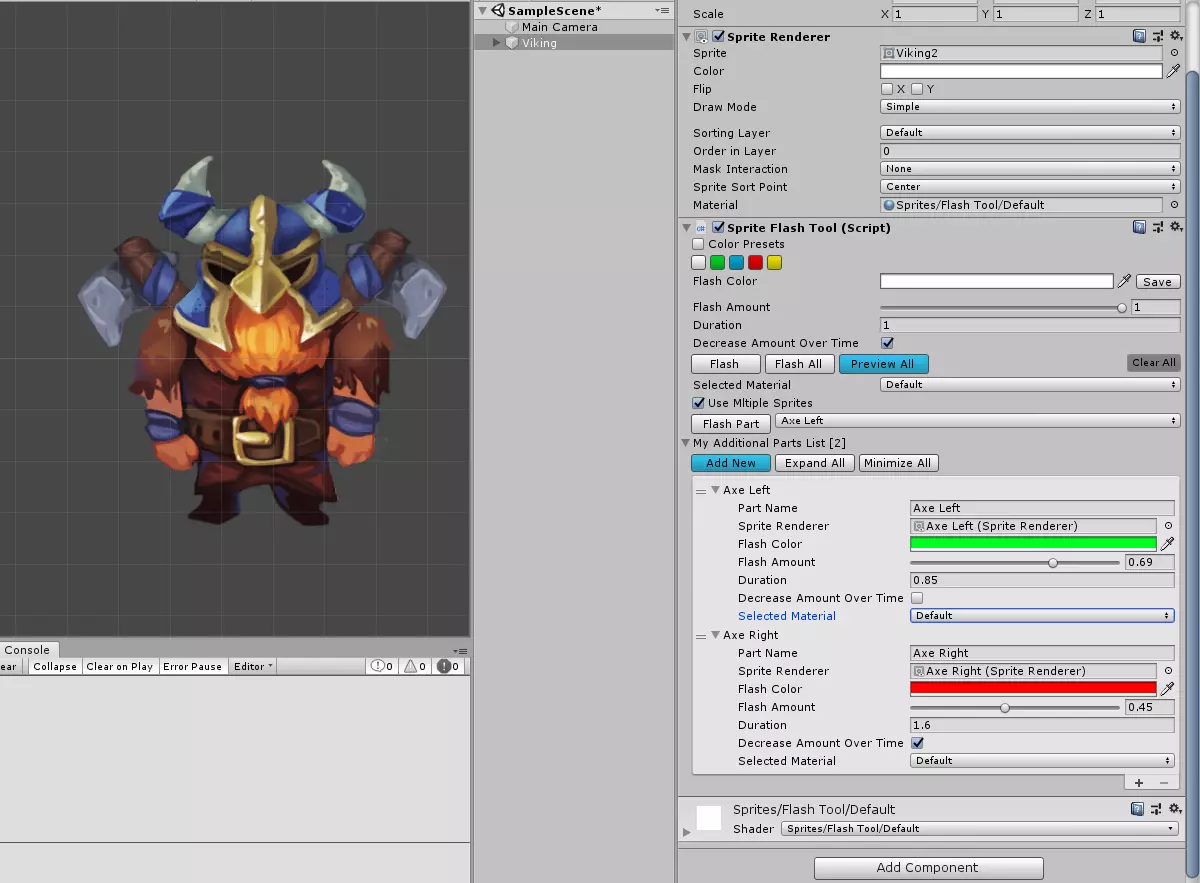Click object picker circle beside Material field
Screen dimensions: 1200x883
coord(1174,205)
